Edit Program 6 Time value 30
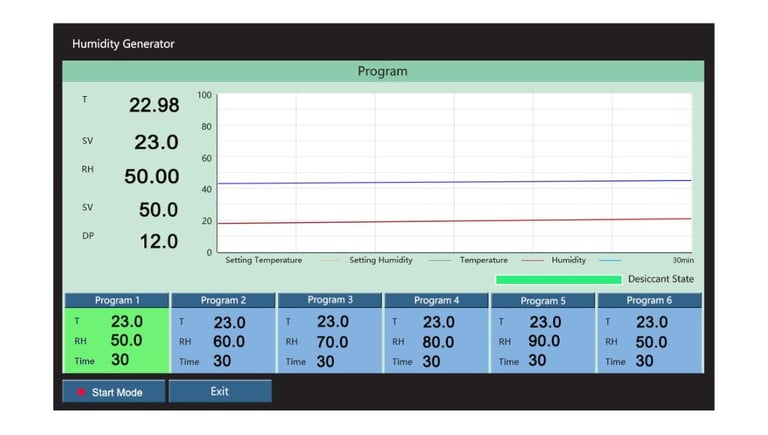 tap(644, 361)
